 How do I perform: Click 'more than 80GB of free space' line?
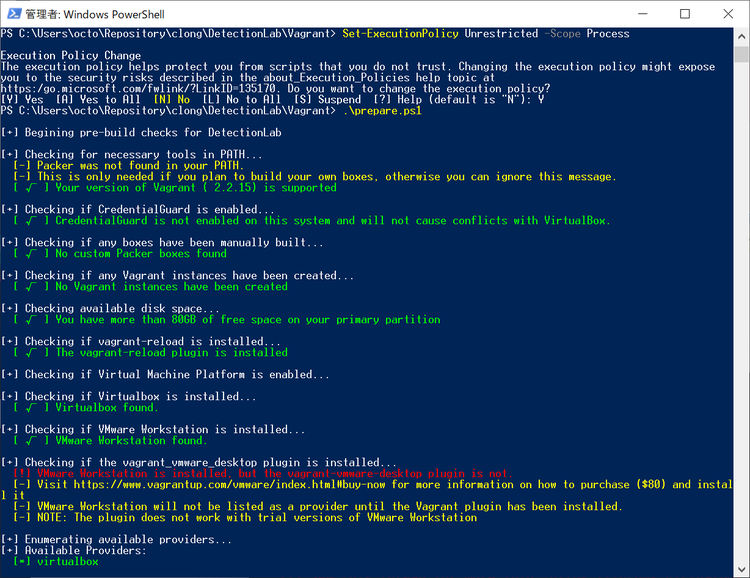click(x=227, y=320)
